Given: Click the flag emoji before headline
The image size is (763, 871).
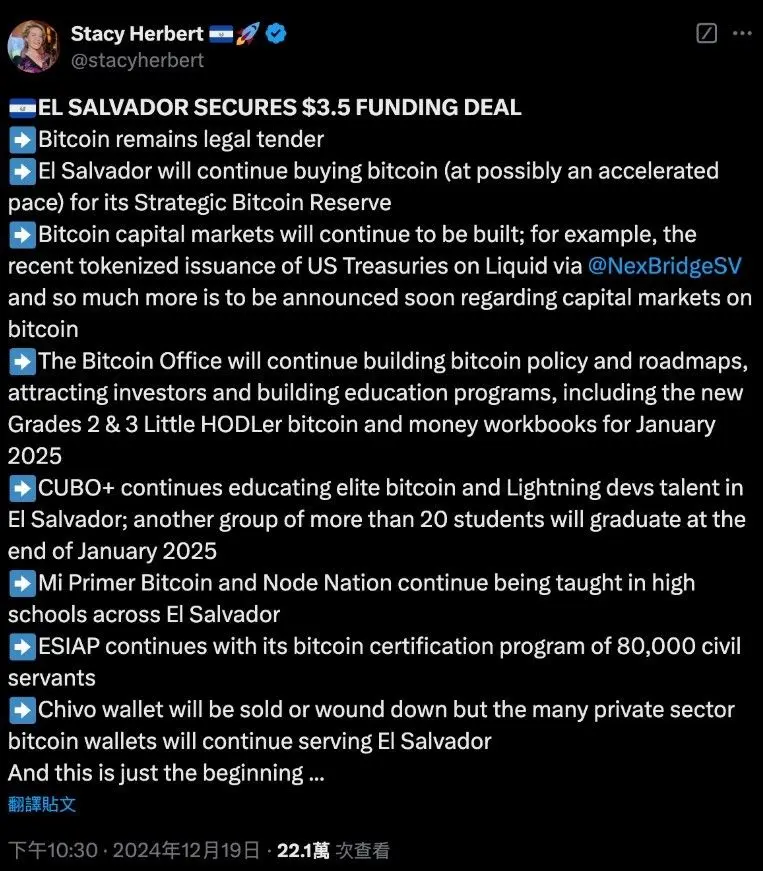Looking at the screenshot, I should (23, 108).
